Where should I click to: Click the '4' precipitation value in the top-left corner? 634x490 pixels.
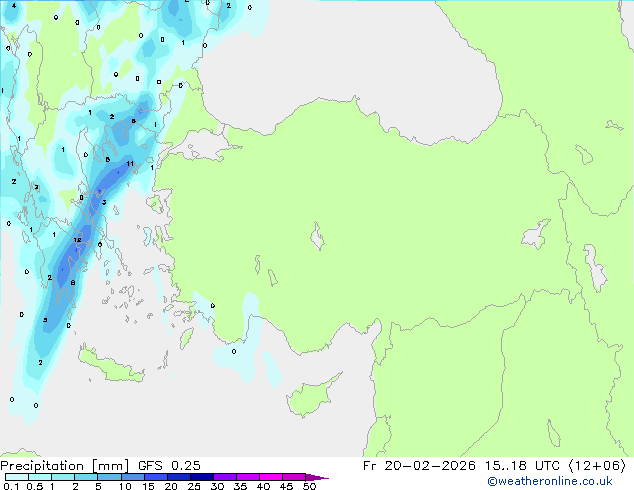coord(14,6)
